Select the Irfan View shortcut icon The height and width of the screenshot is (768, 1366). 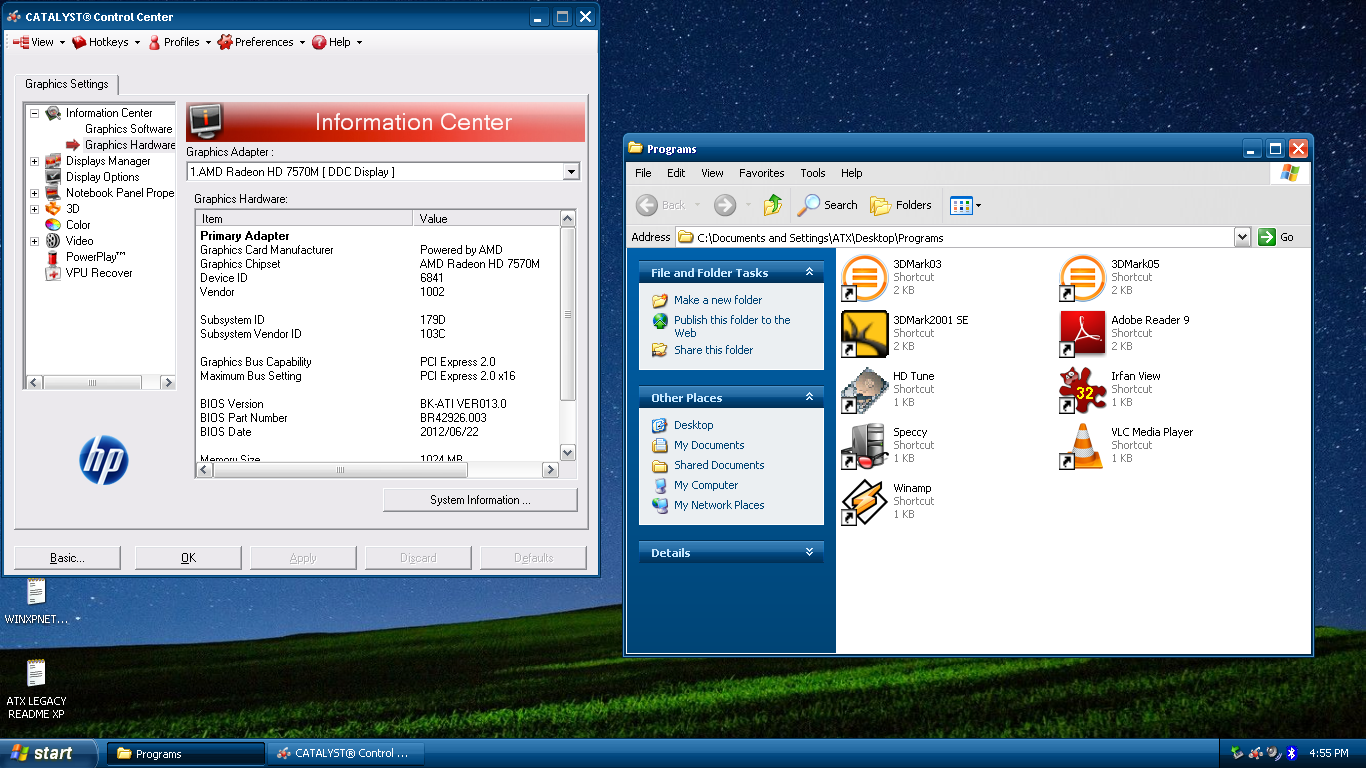tap(1082, 390)
